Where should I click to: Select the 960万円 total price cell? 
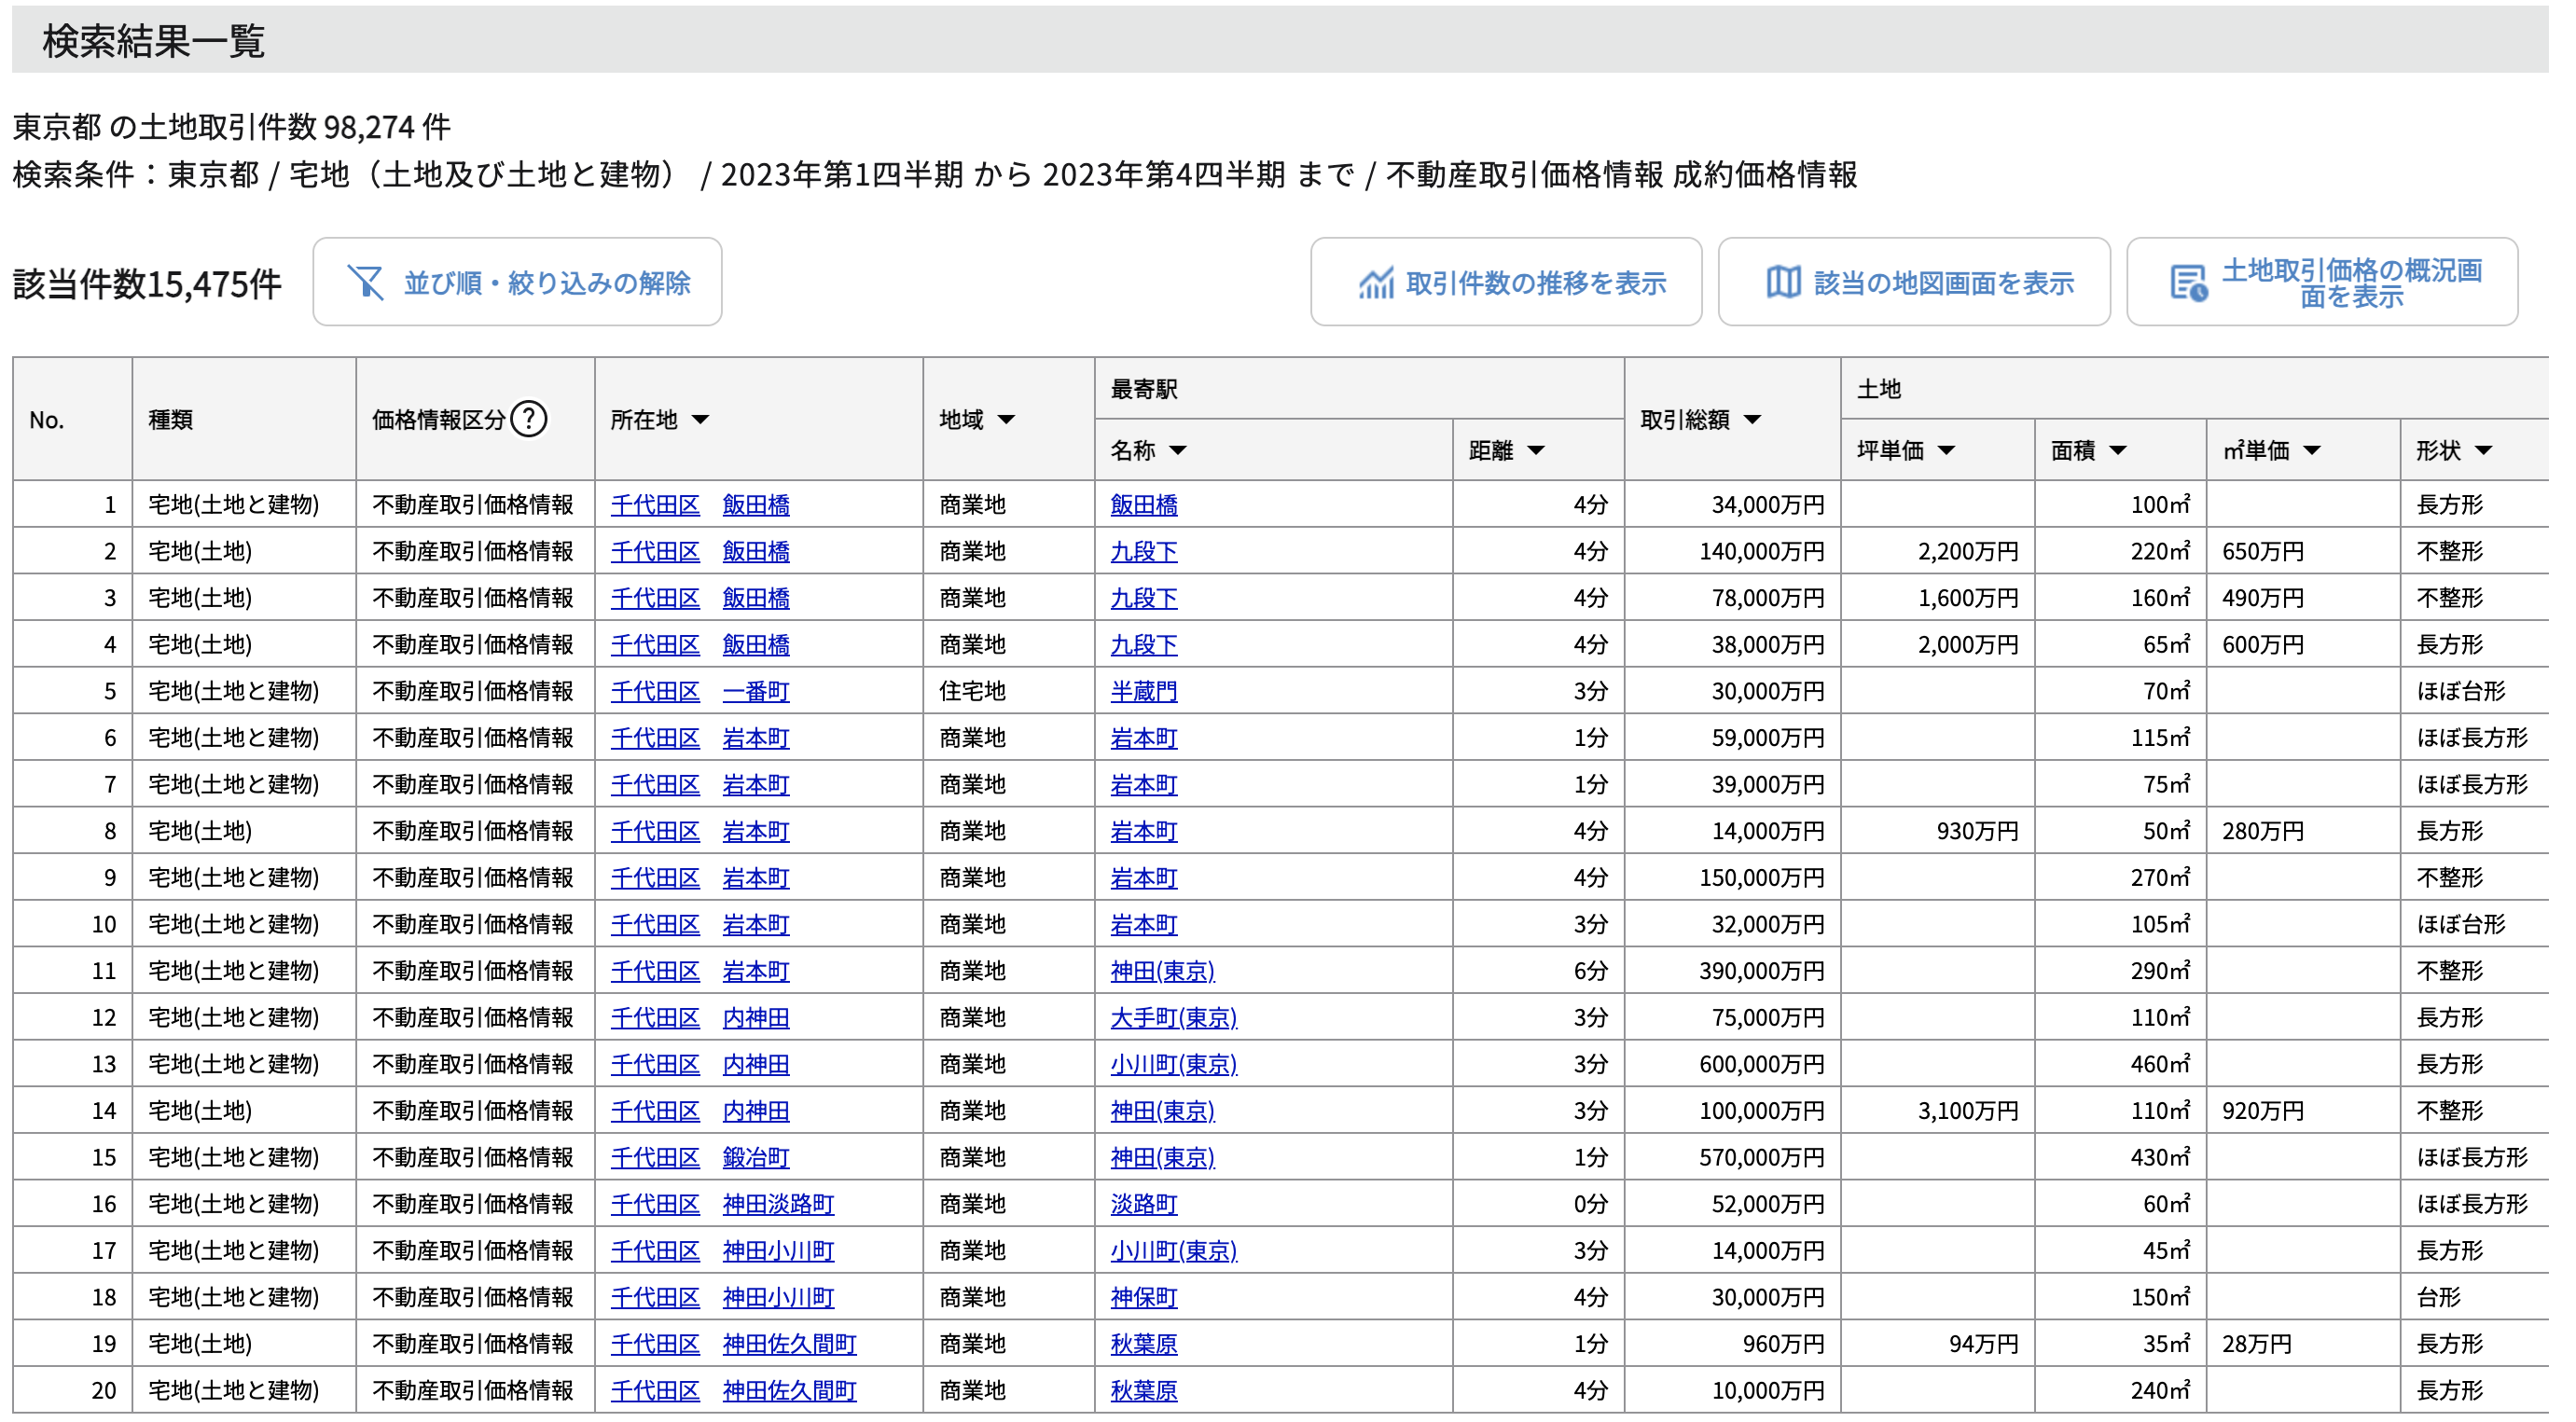[x=1734, y=1345]
